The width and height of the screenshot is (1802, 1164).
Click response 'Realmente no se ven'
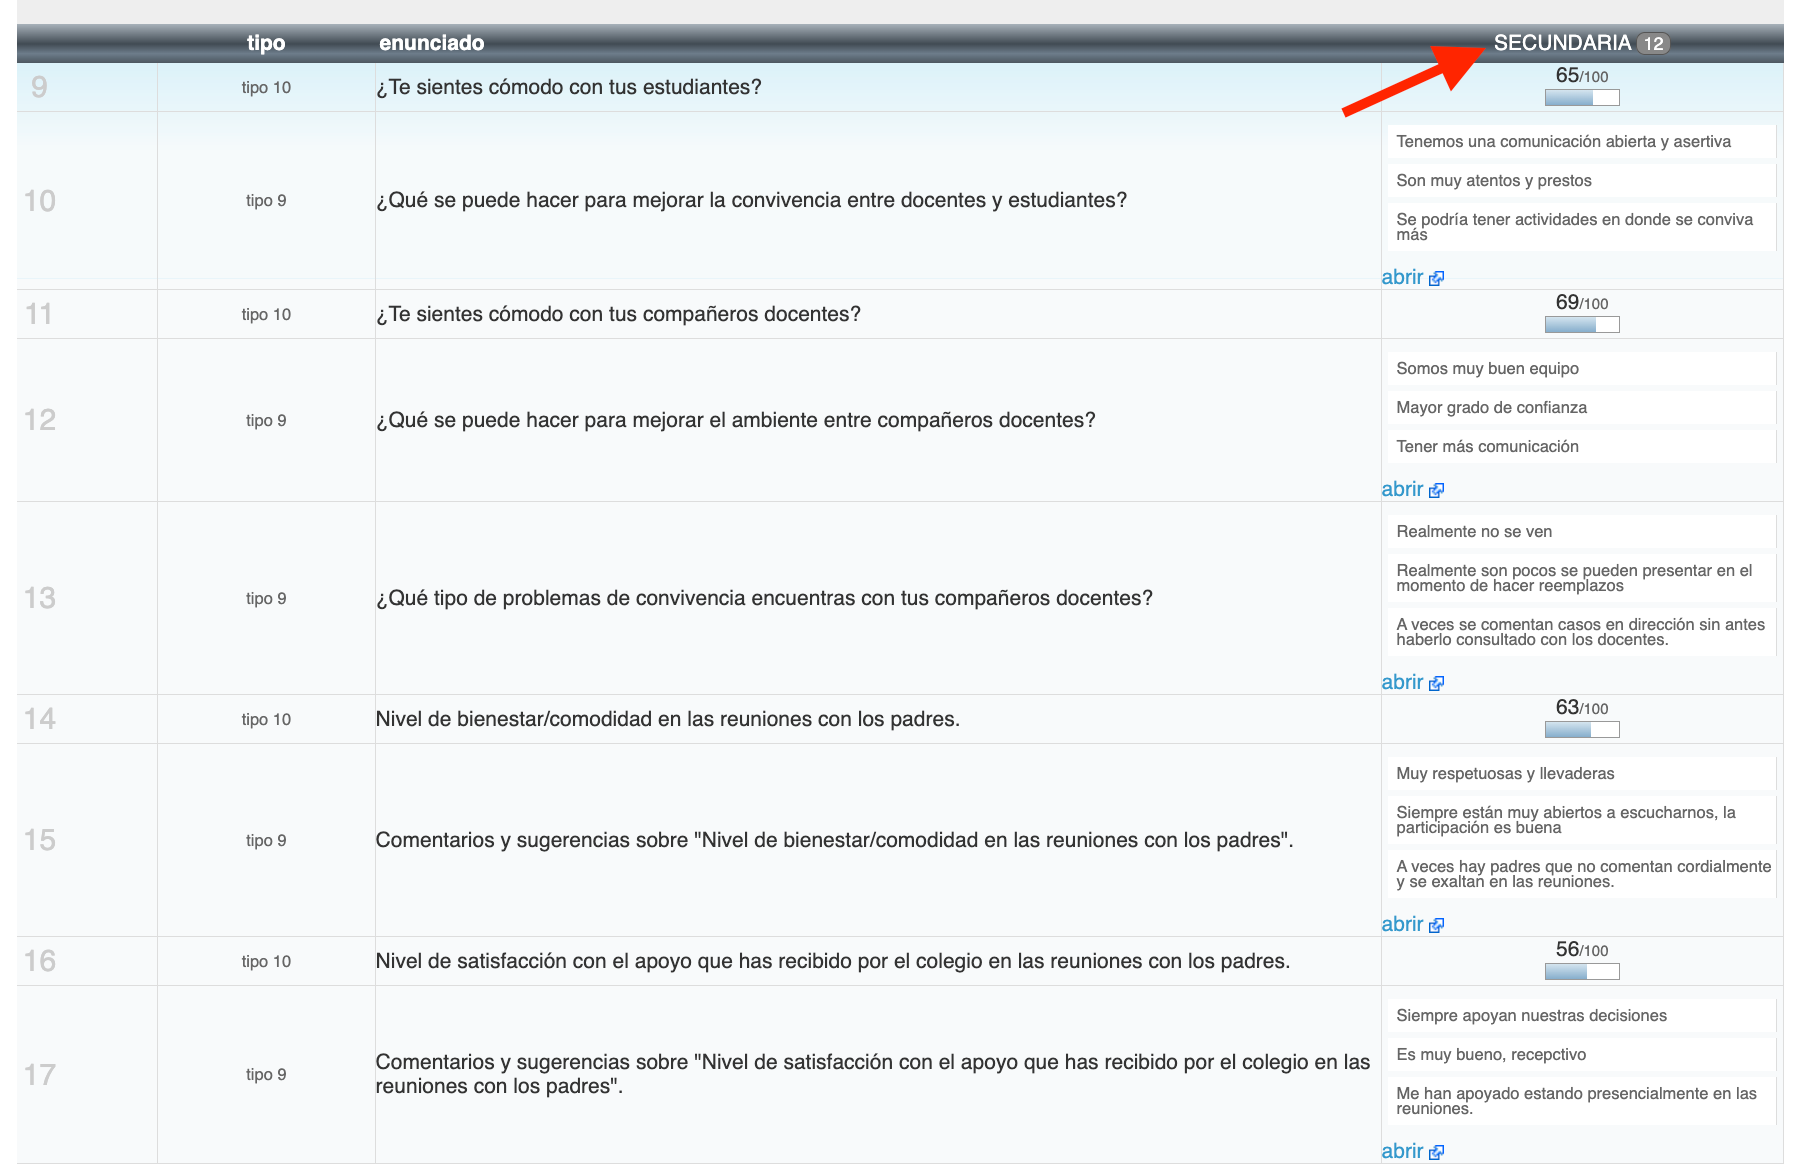click(x=1580, y=532)
